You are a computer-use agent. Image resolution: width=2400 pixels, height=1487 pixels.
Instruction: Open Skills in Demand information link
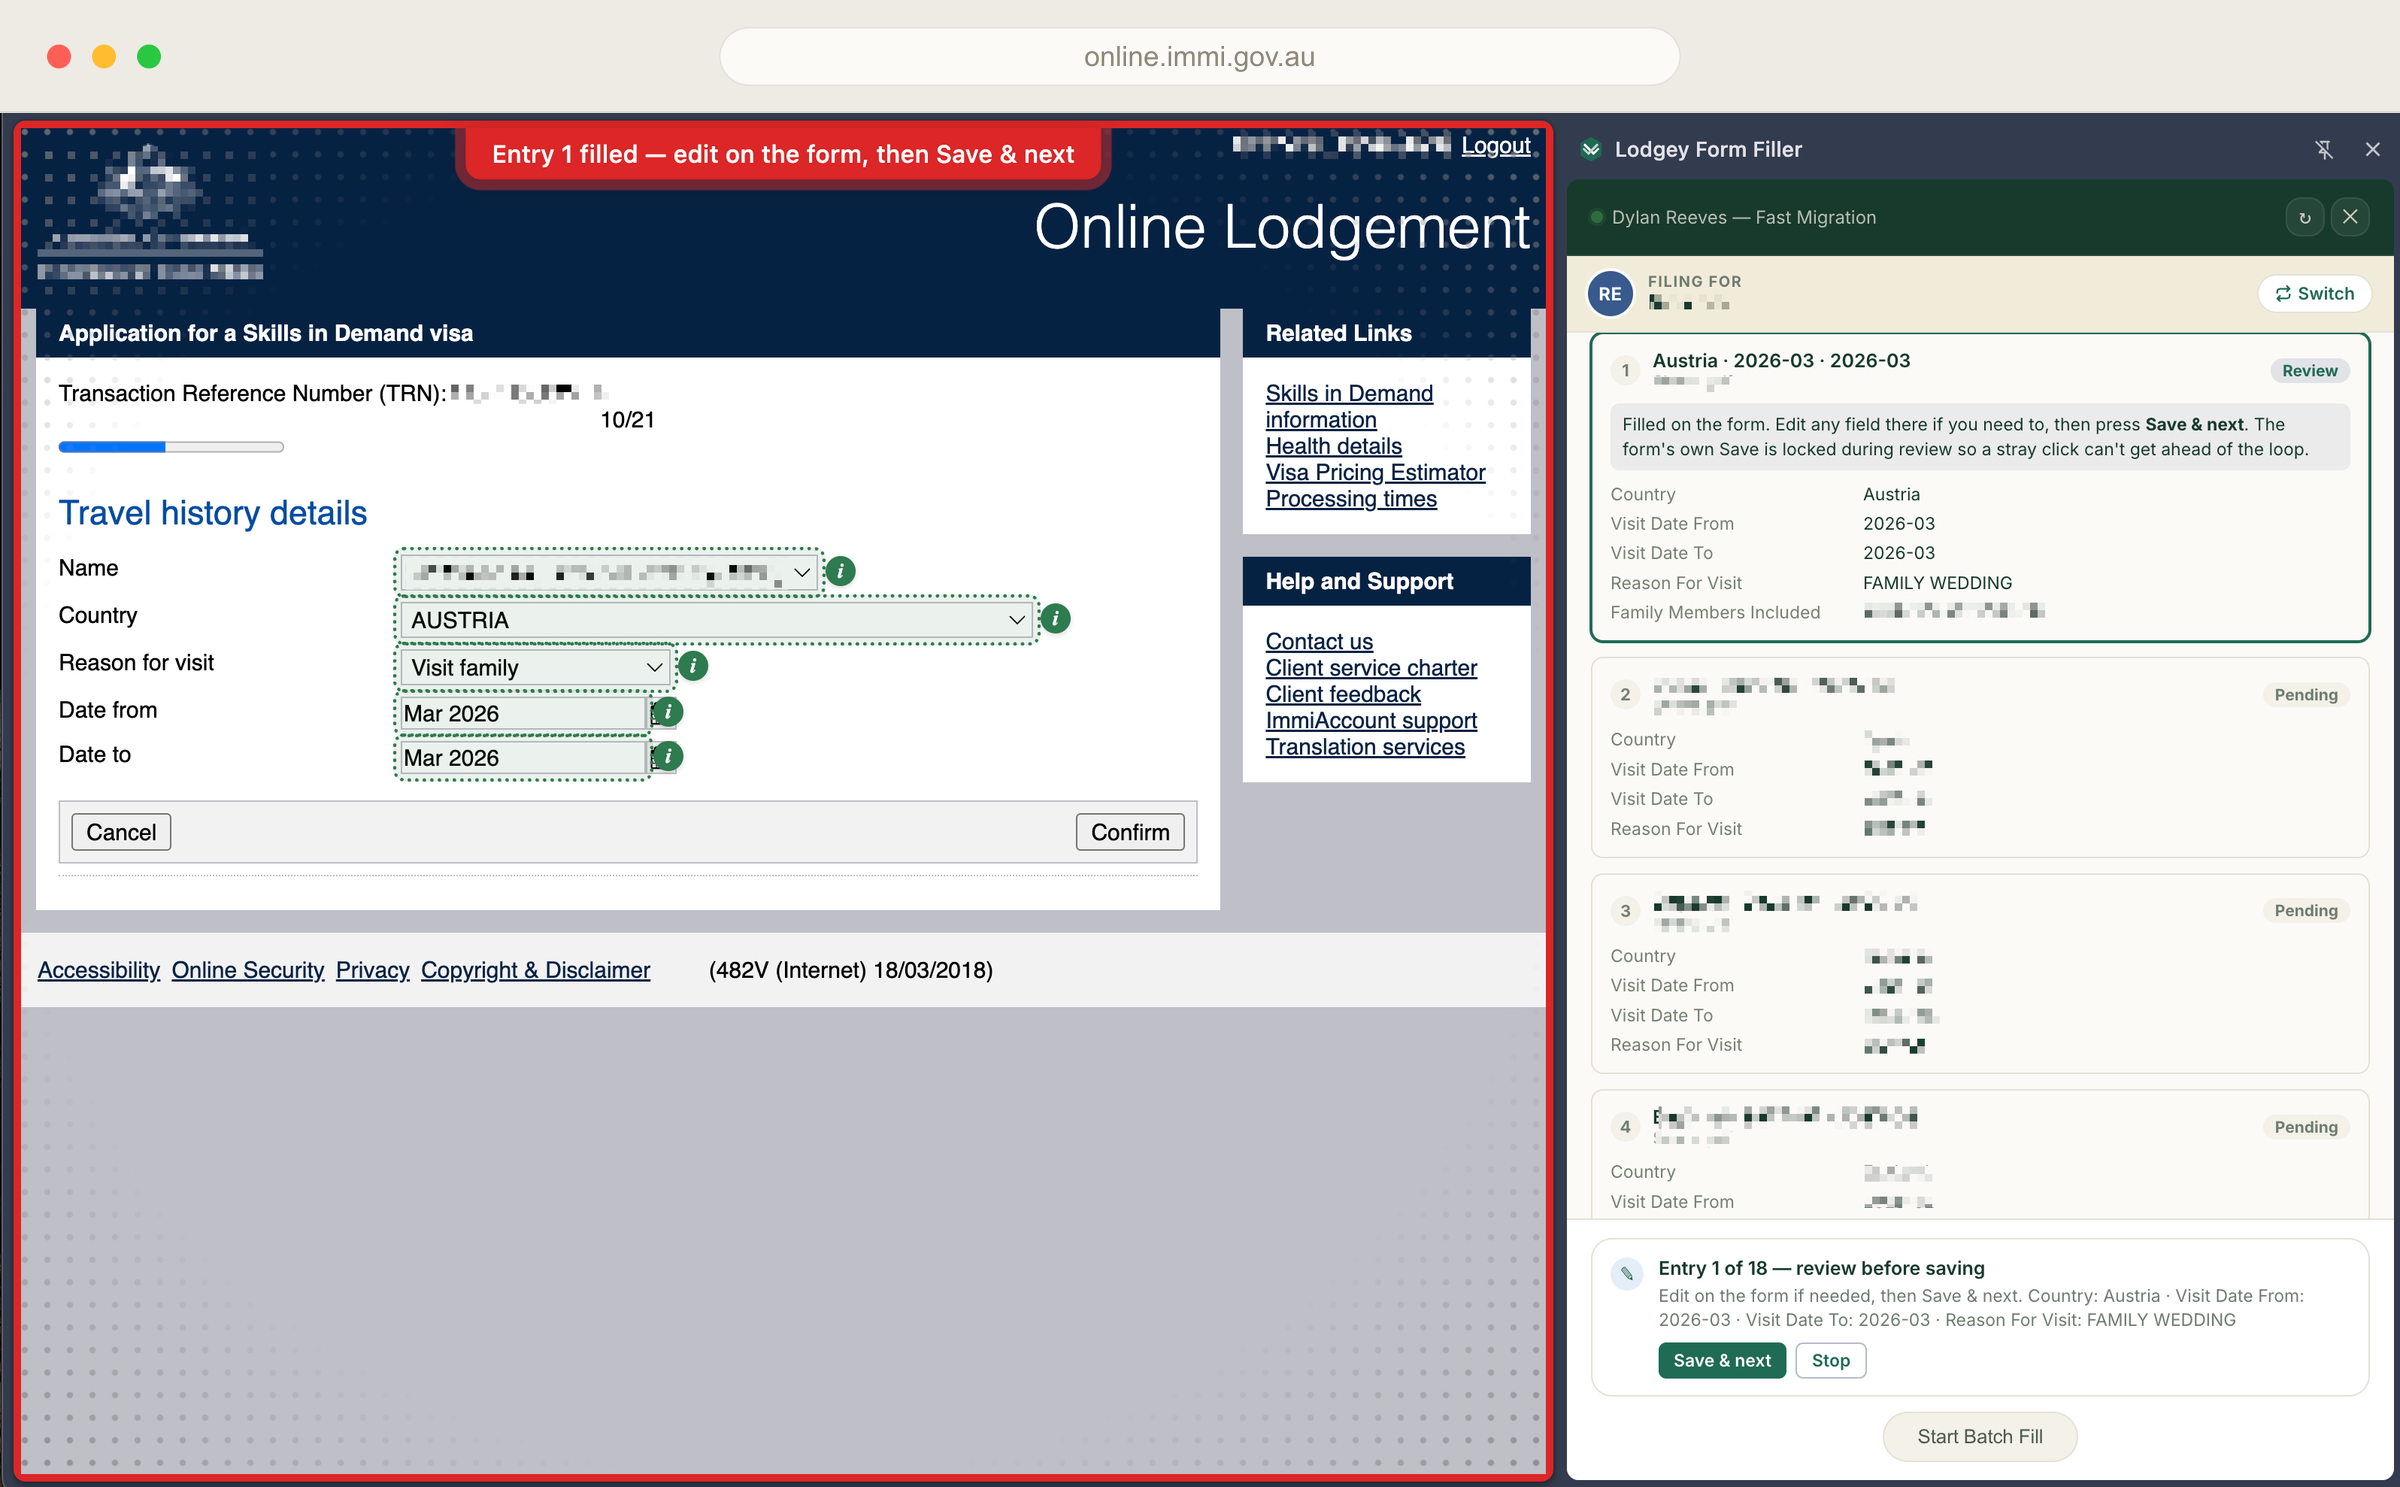click(1349, 407)
